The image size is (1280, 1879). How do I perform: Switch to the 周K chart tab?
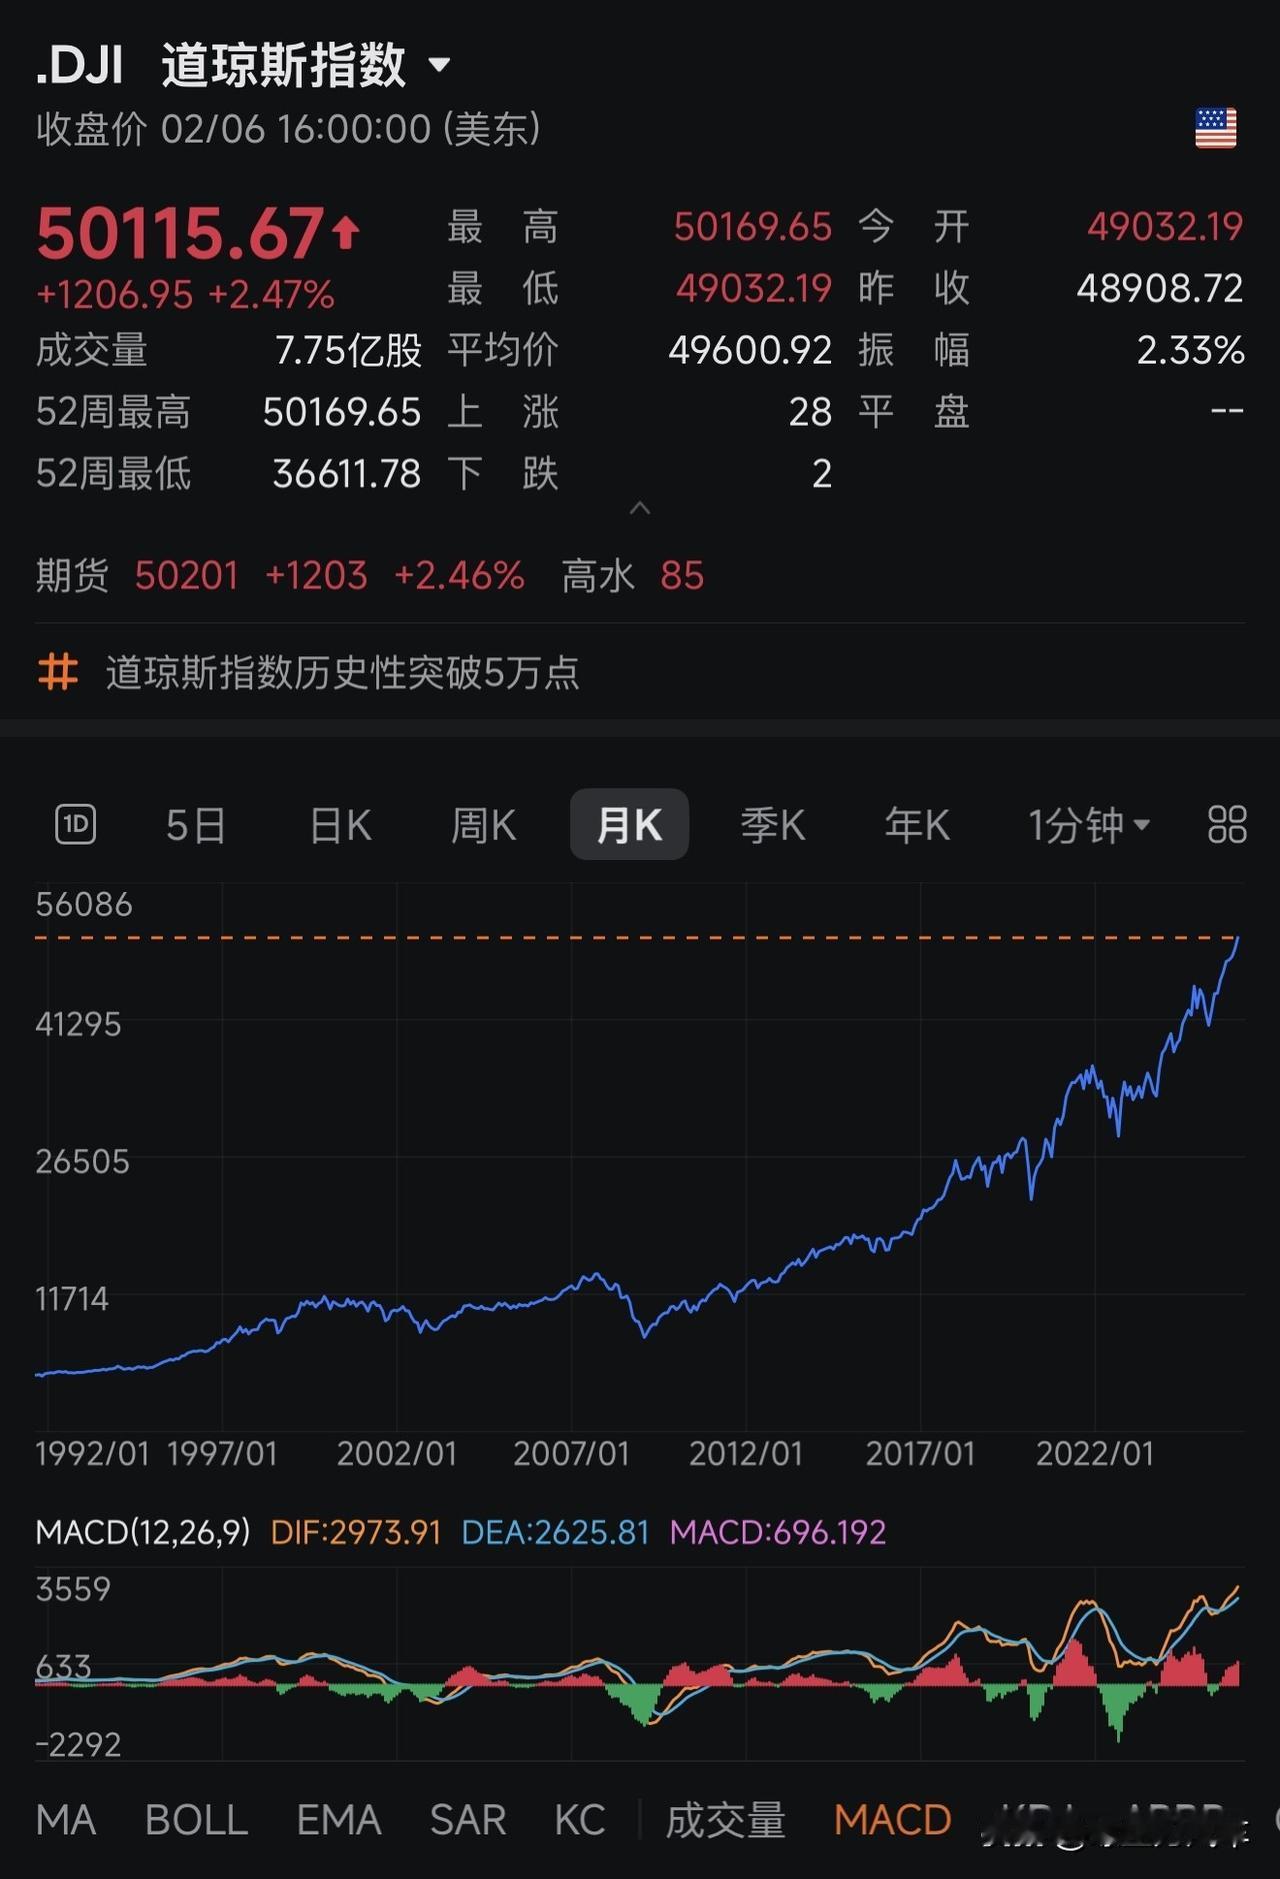(x=483, y=826)
